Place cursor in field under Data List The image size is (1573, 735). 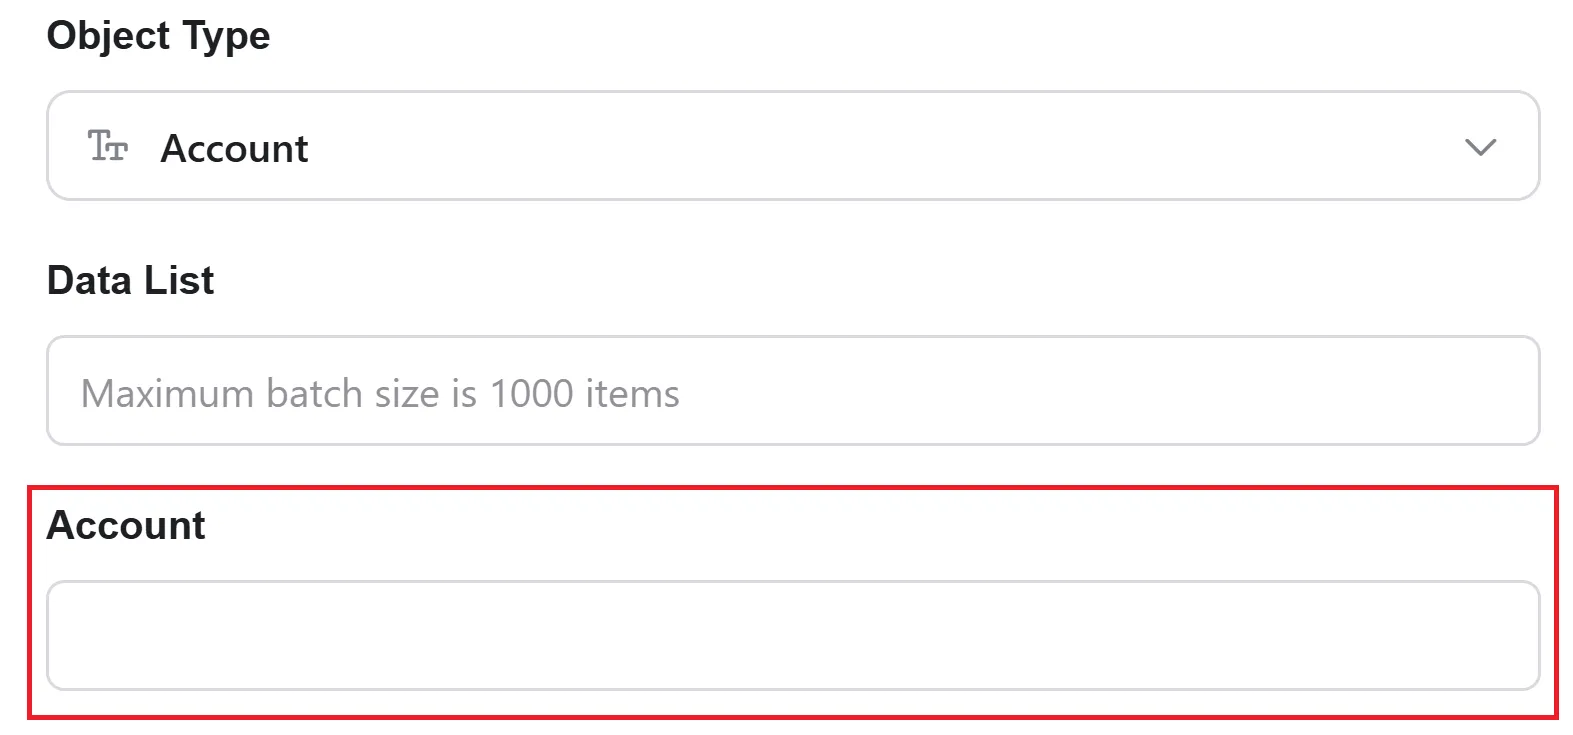click(x=793, y=391)
